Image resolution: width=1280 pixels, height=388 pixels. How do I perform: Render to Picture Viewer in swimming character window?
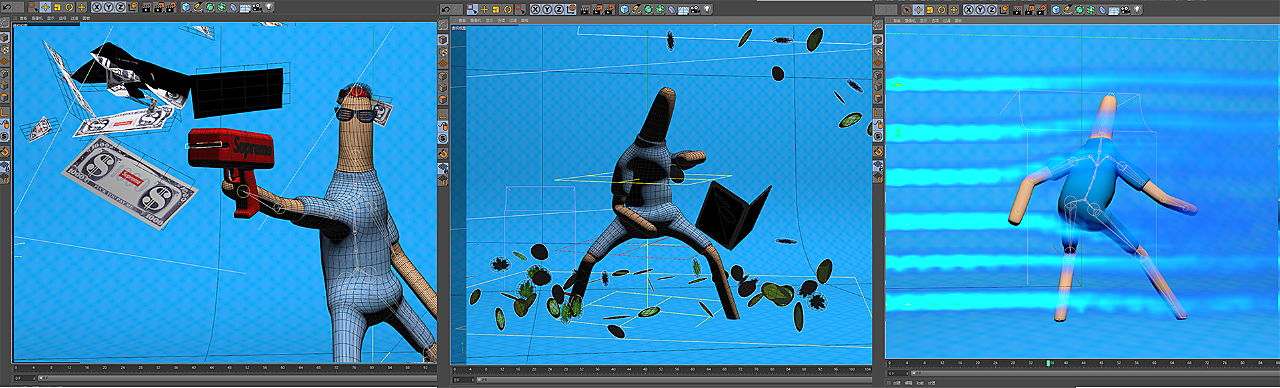coord(1030,10)
